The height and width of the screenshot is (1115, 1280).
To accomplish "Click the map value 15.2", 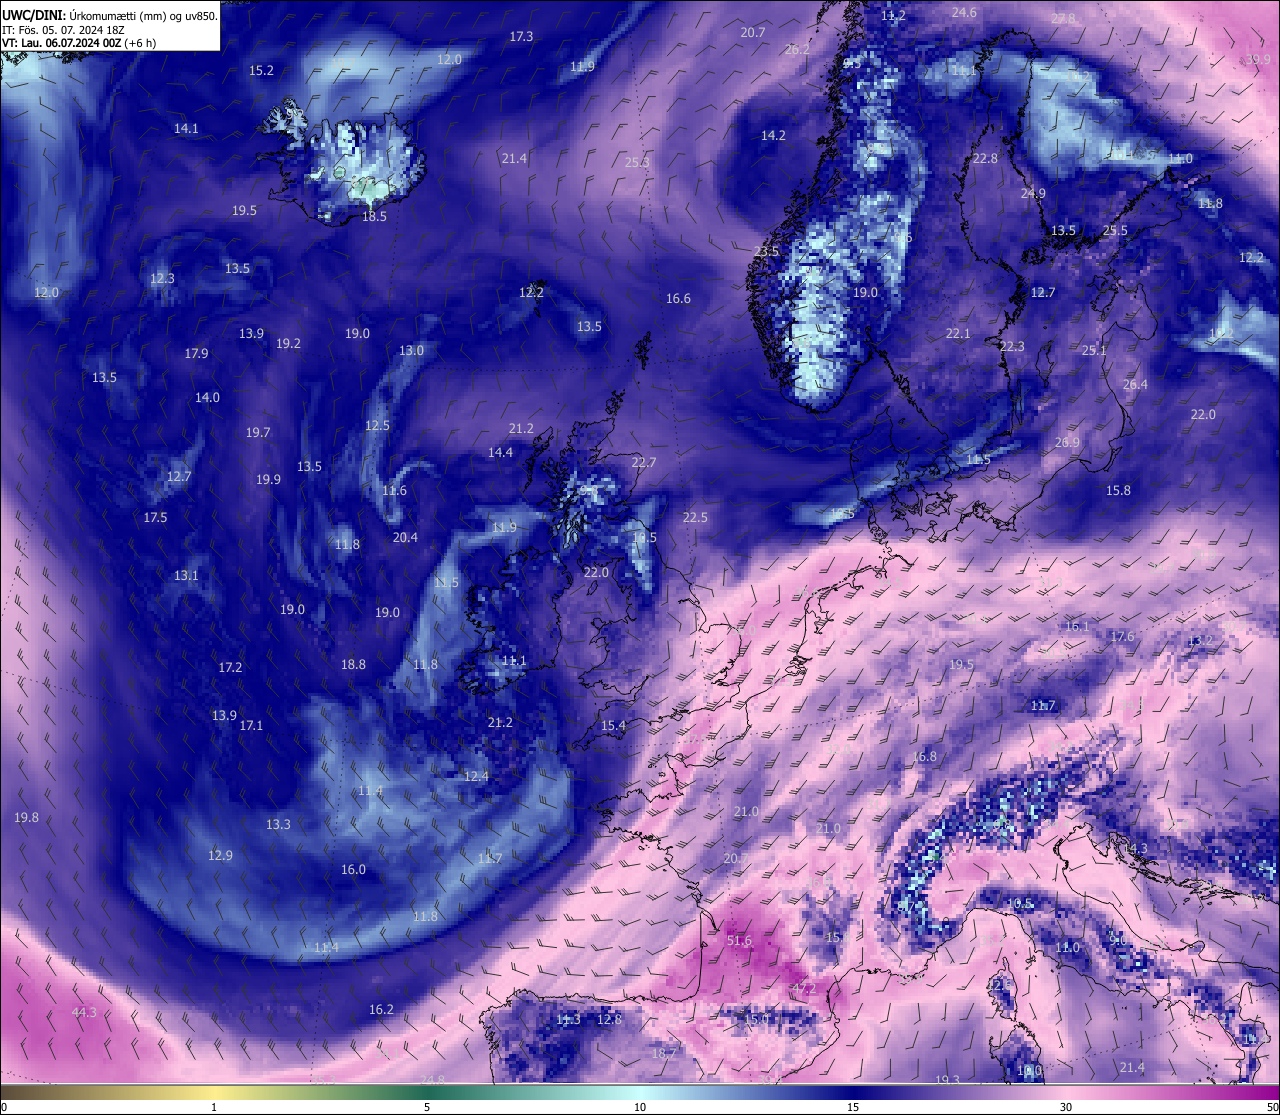I will pyautogui.click(x=261, y=71).
